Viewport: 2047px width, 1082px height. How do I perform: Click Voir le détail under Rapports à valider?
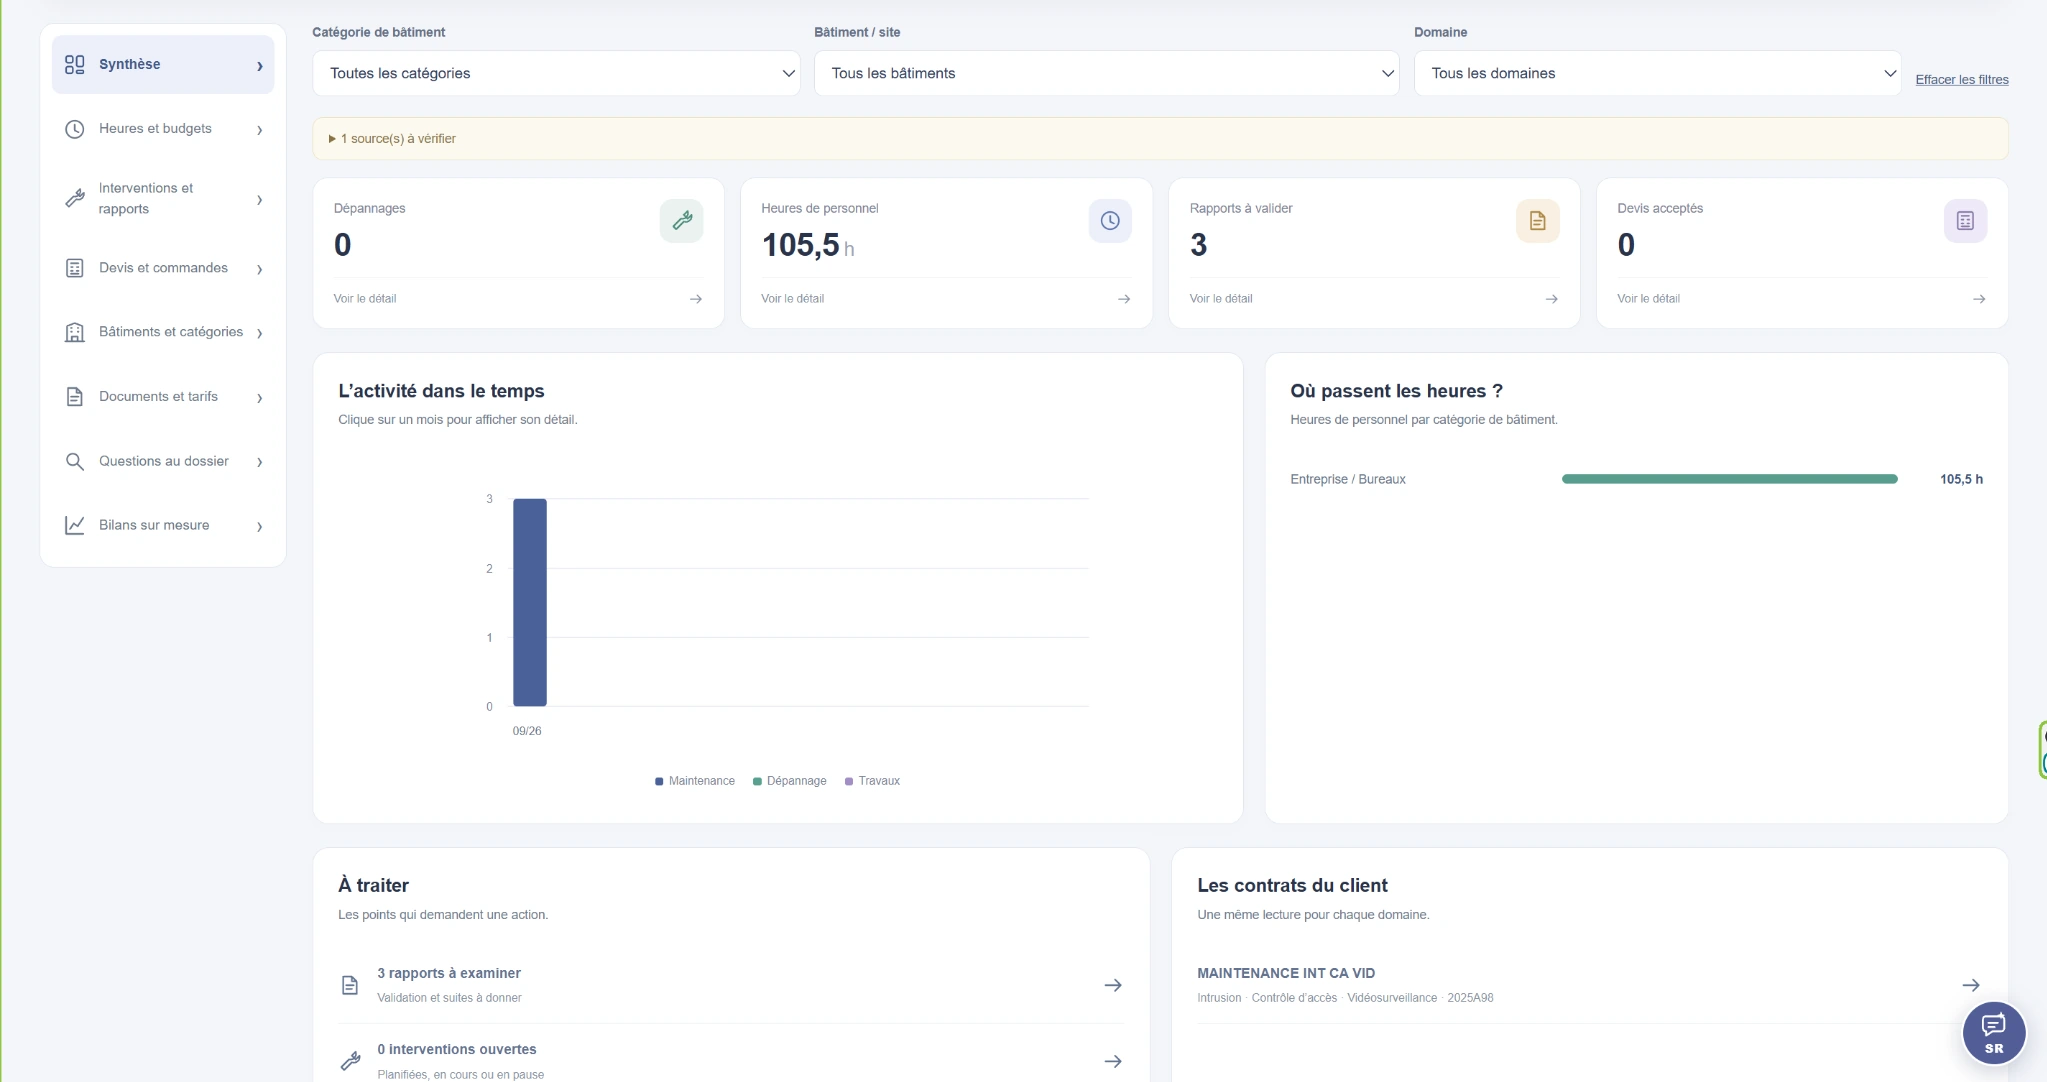point(1221,299)
